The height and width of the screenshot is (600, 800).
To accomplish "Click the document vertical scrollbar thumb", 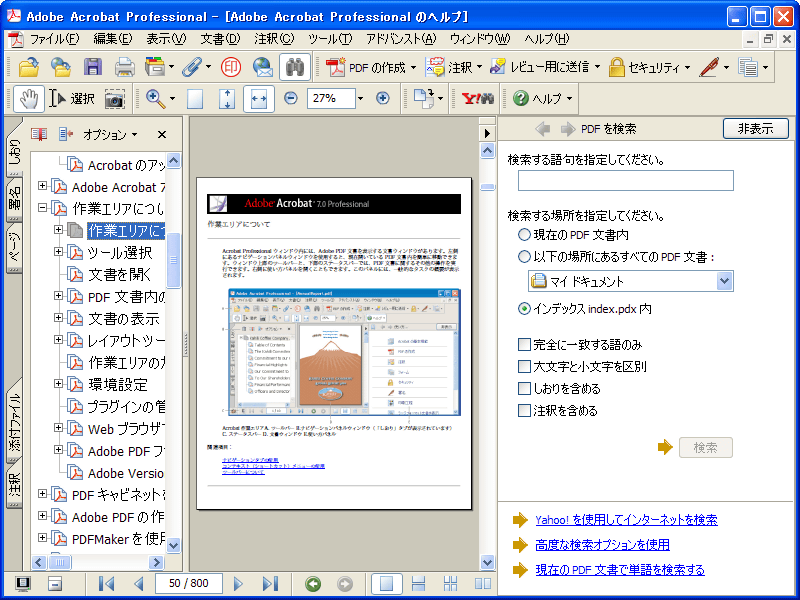I will (487, 187).
